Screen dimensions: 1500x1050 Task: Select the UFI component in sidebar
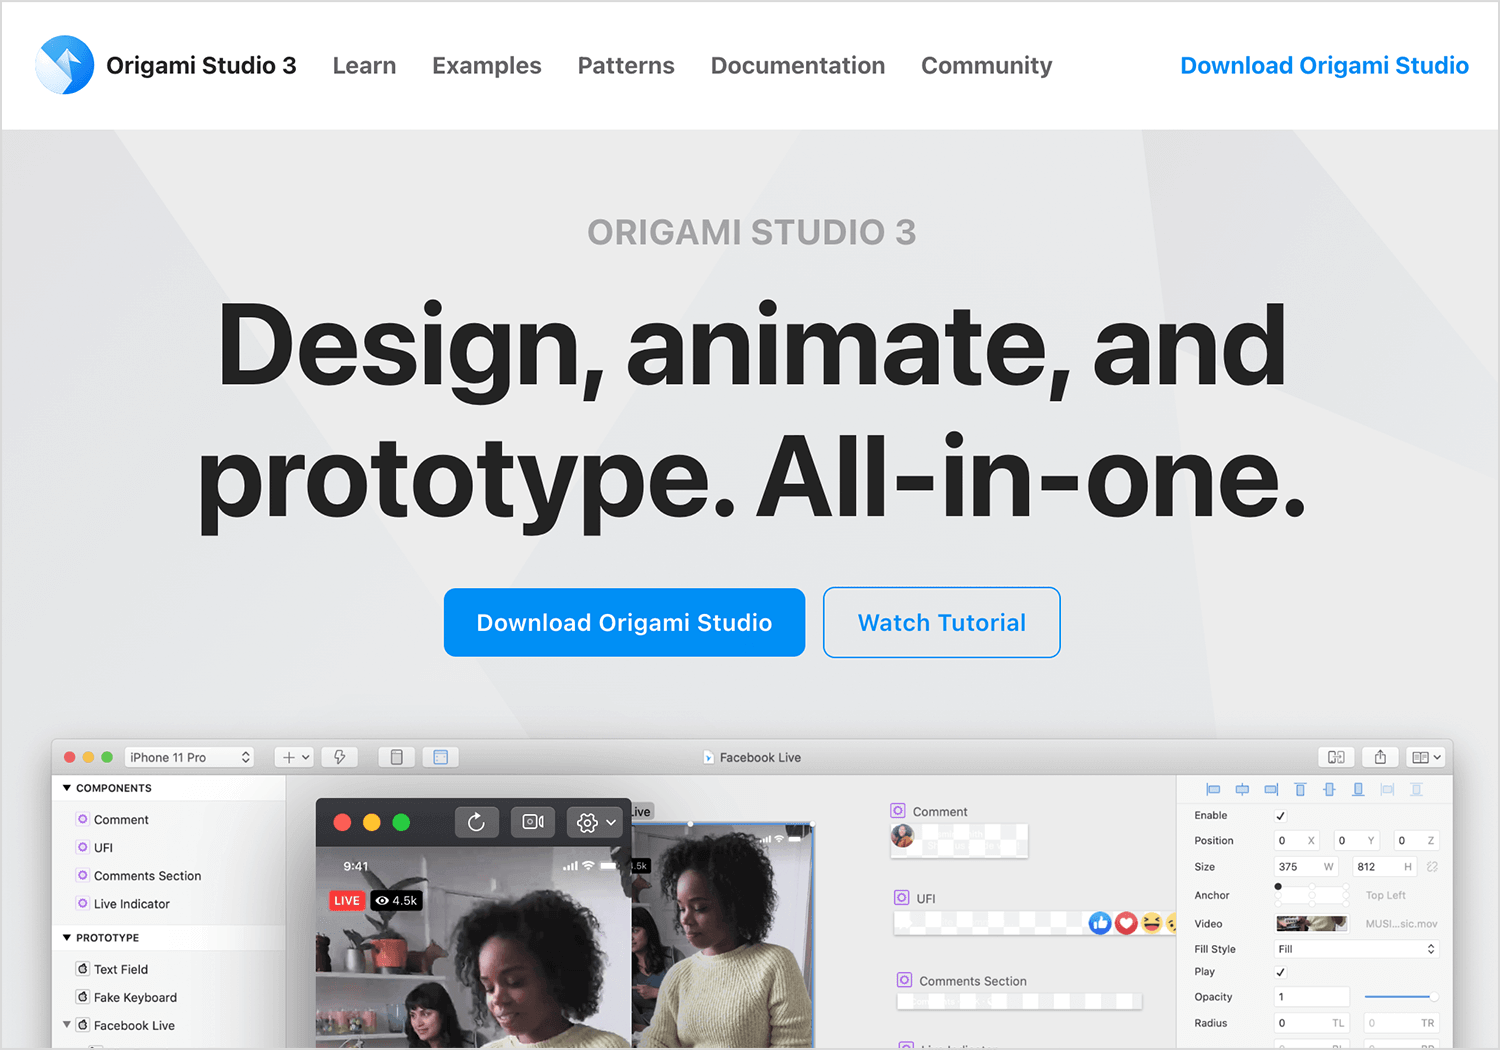click(103, 847)
